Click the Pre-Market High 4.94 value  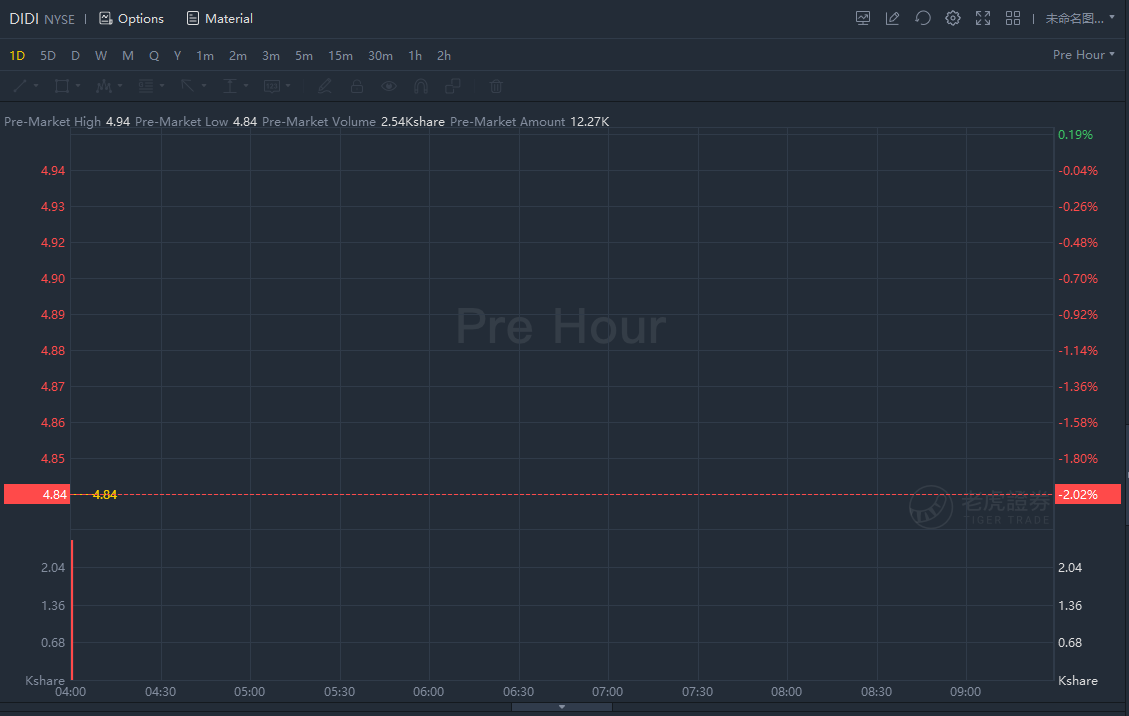pyautogui.click(x=118, y=122)
